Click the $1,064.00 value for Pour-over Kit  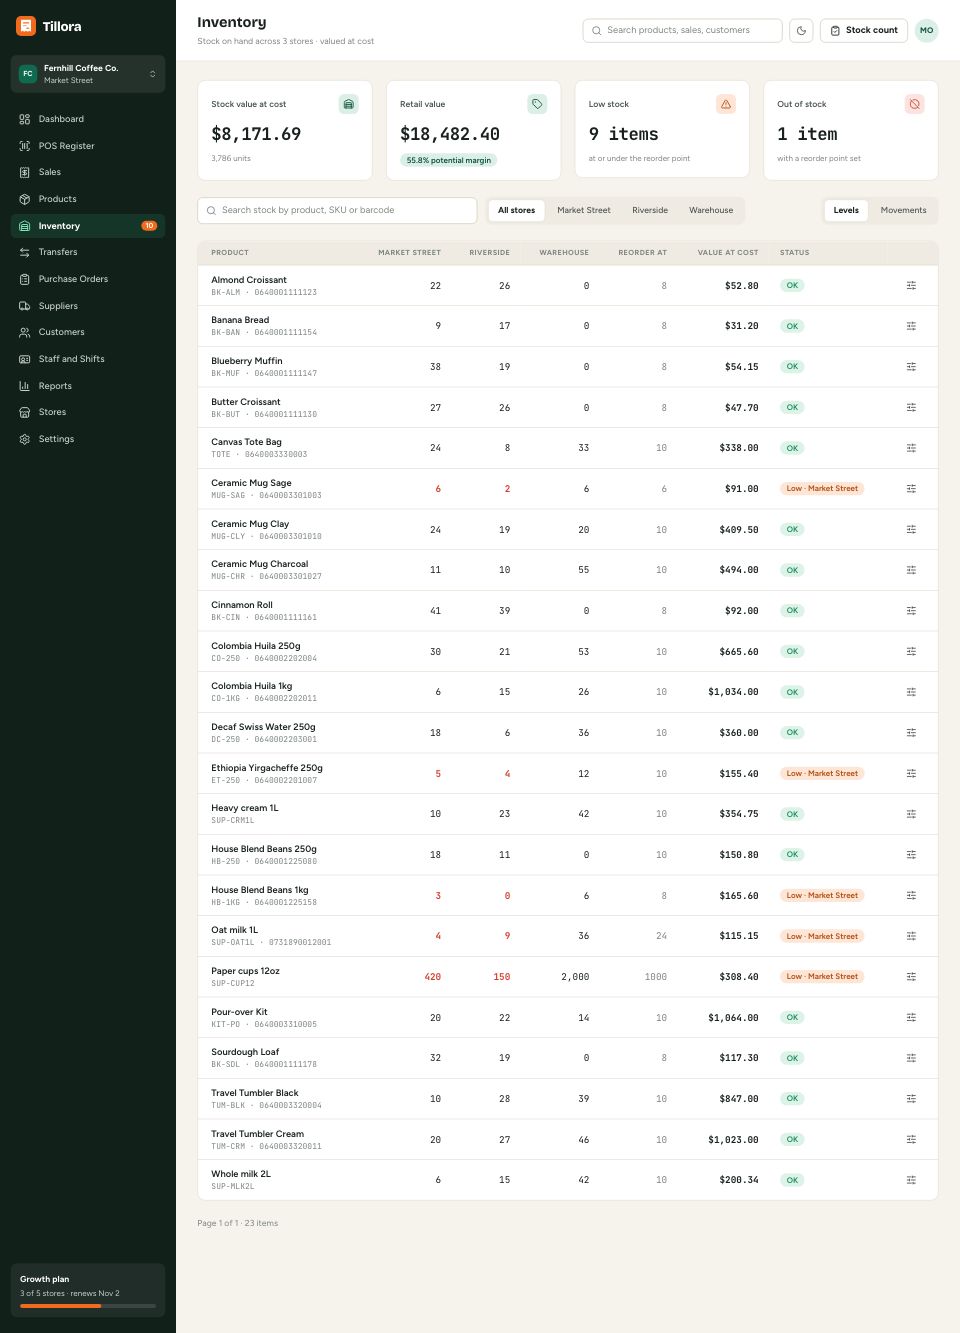click(733, 1018)
